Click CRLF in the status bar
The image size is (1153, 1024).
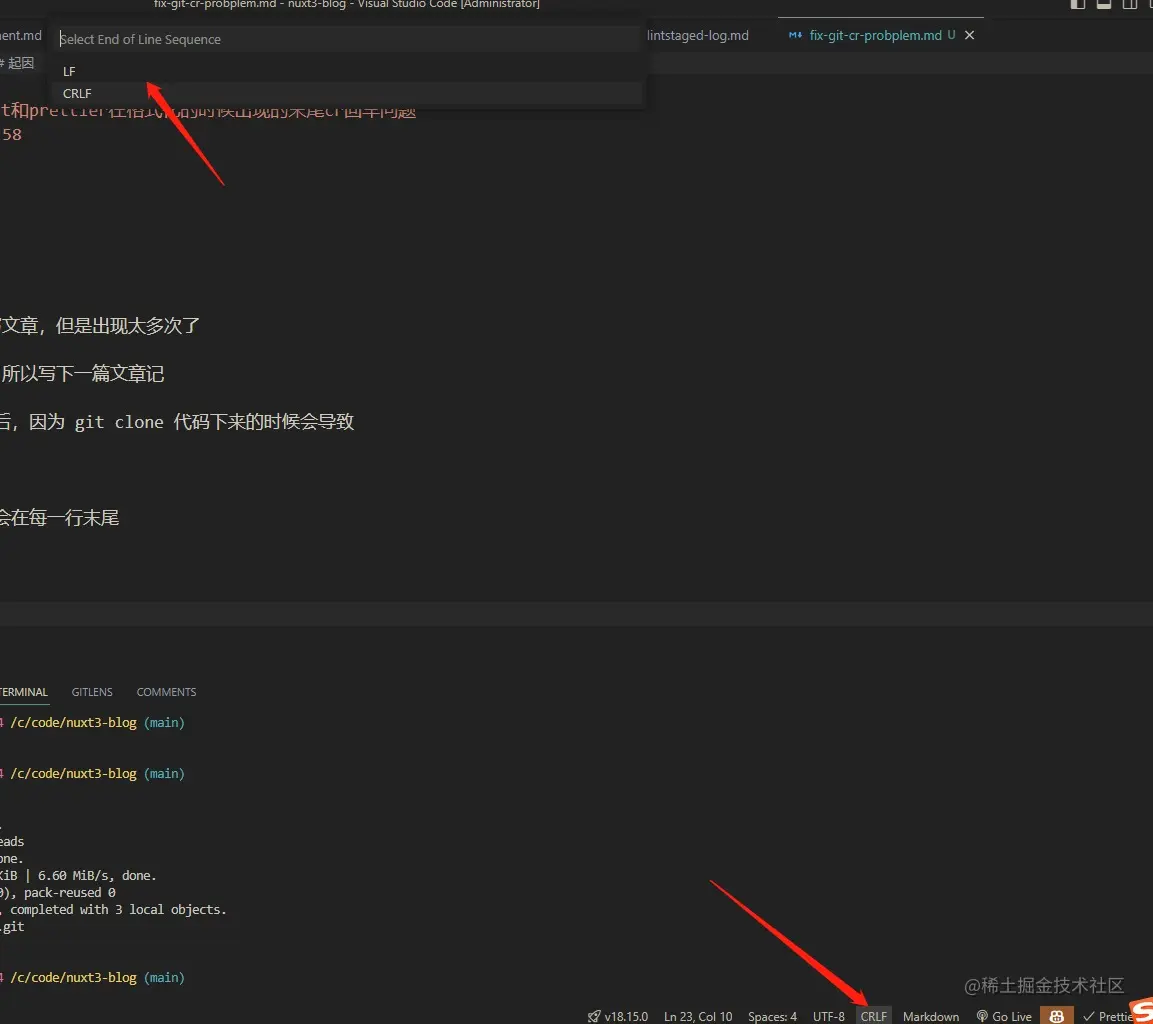874,1017
